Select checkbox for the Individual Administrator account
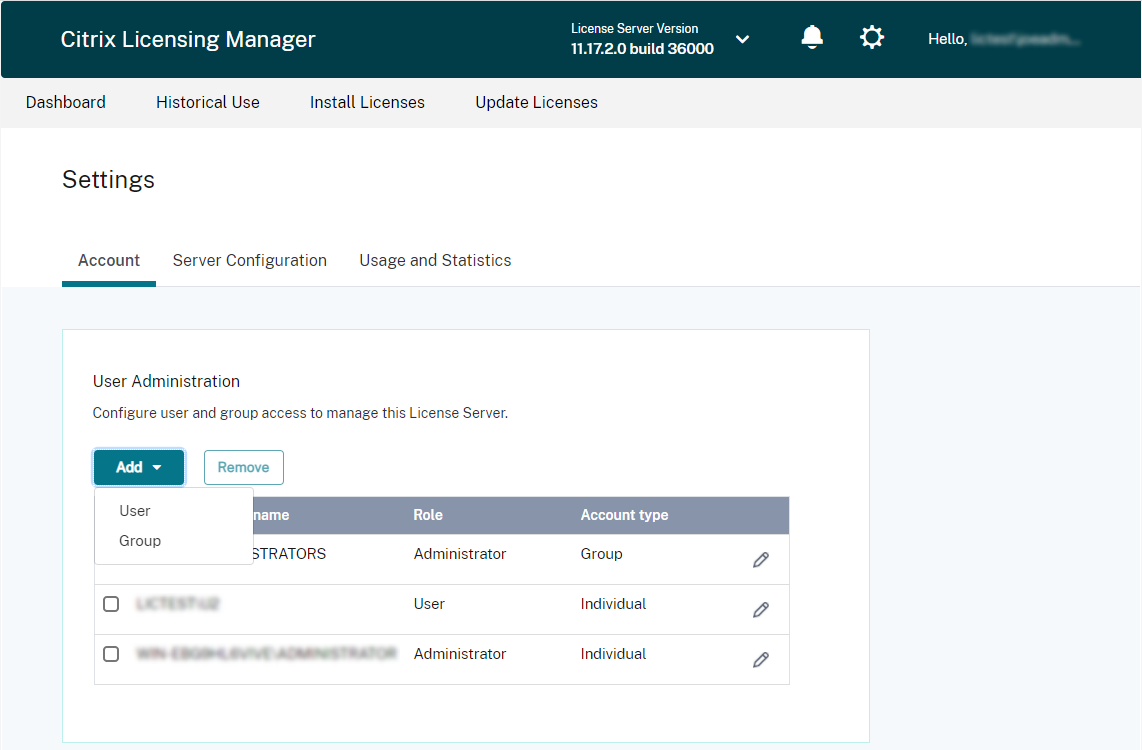 pyautogui.click(x=111, y=654)
